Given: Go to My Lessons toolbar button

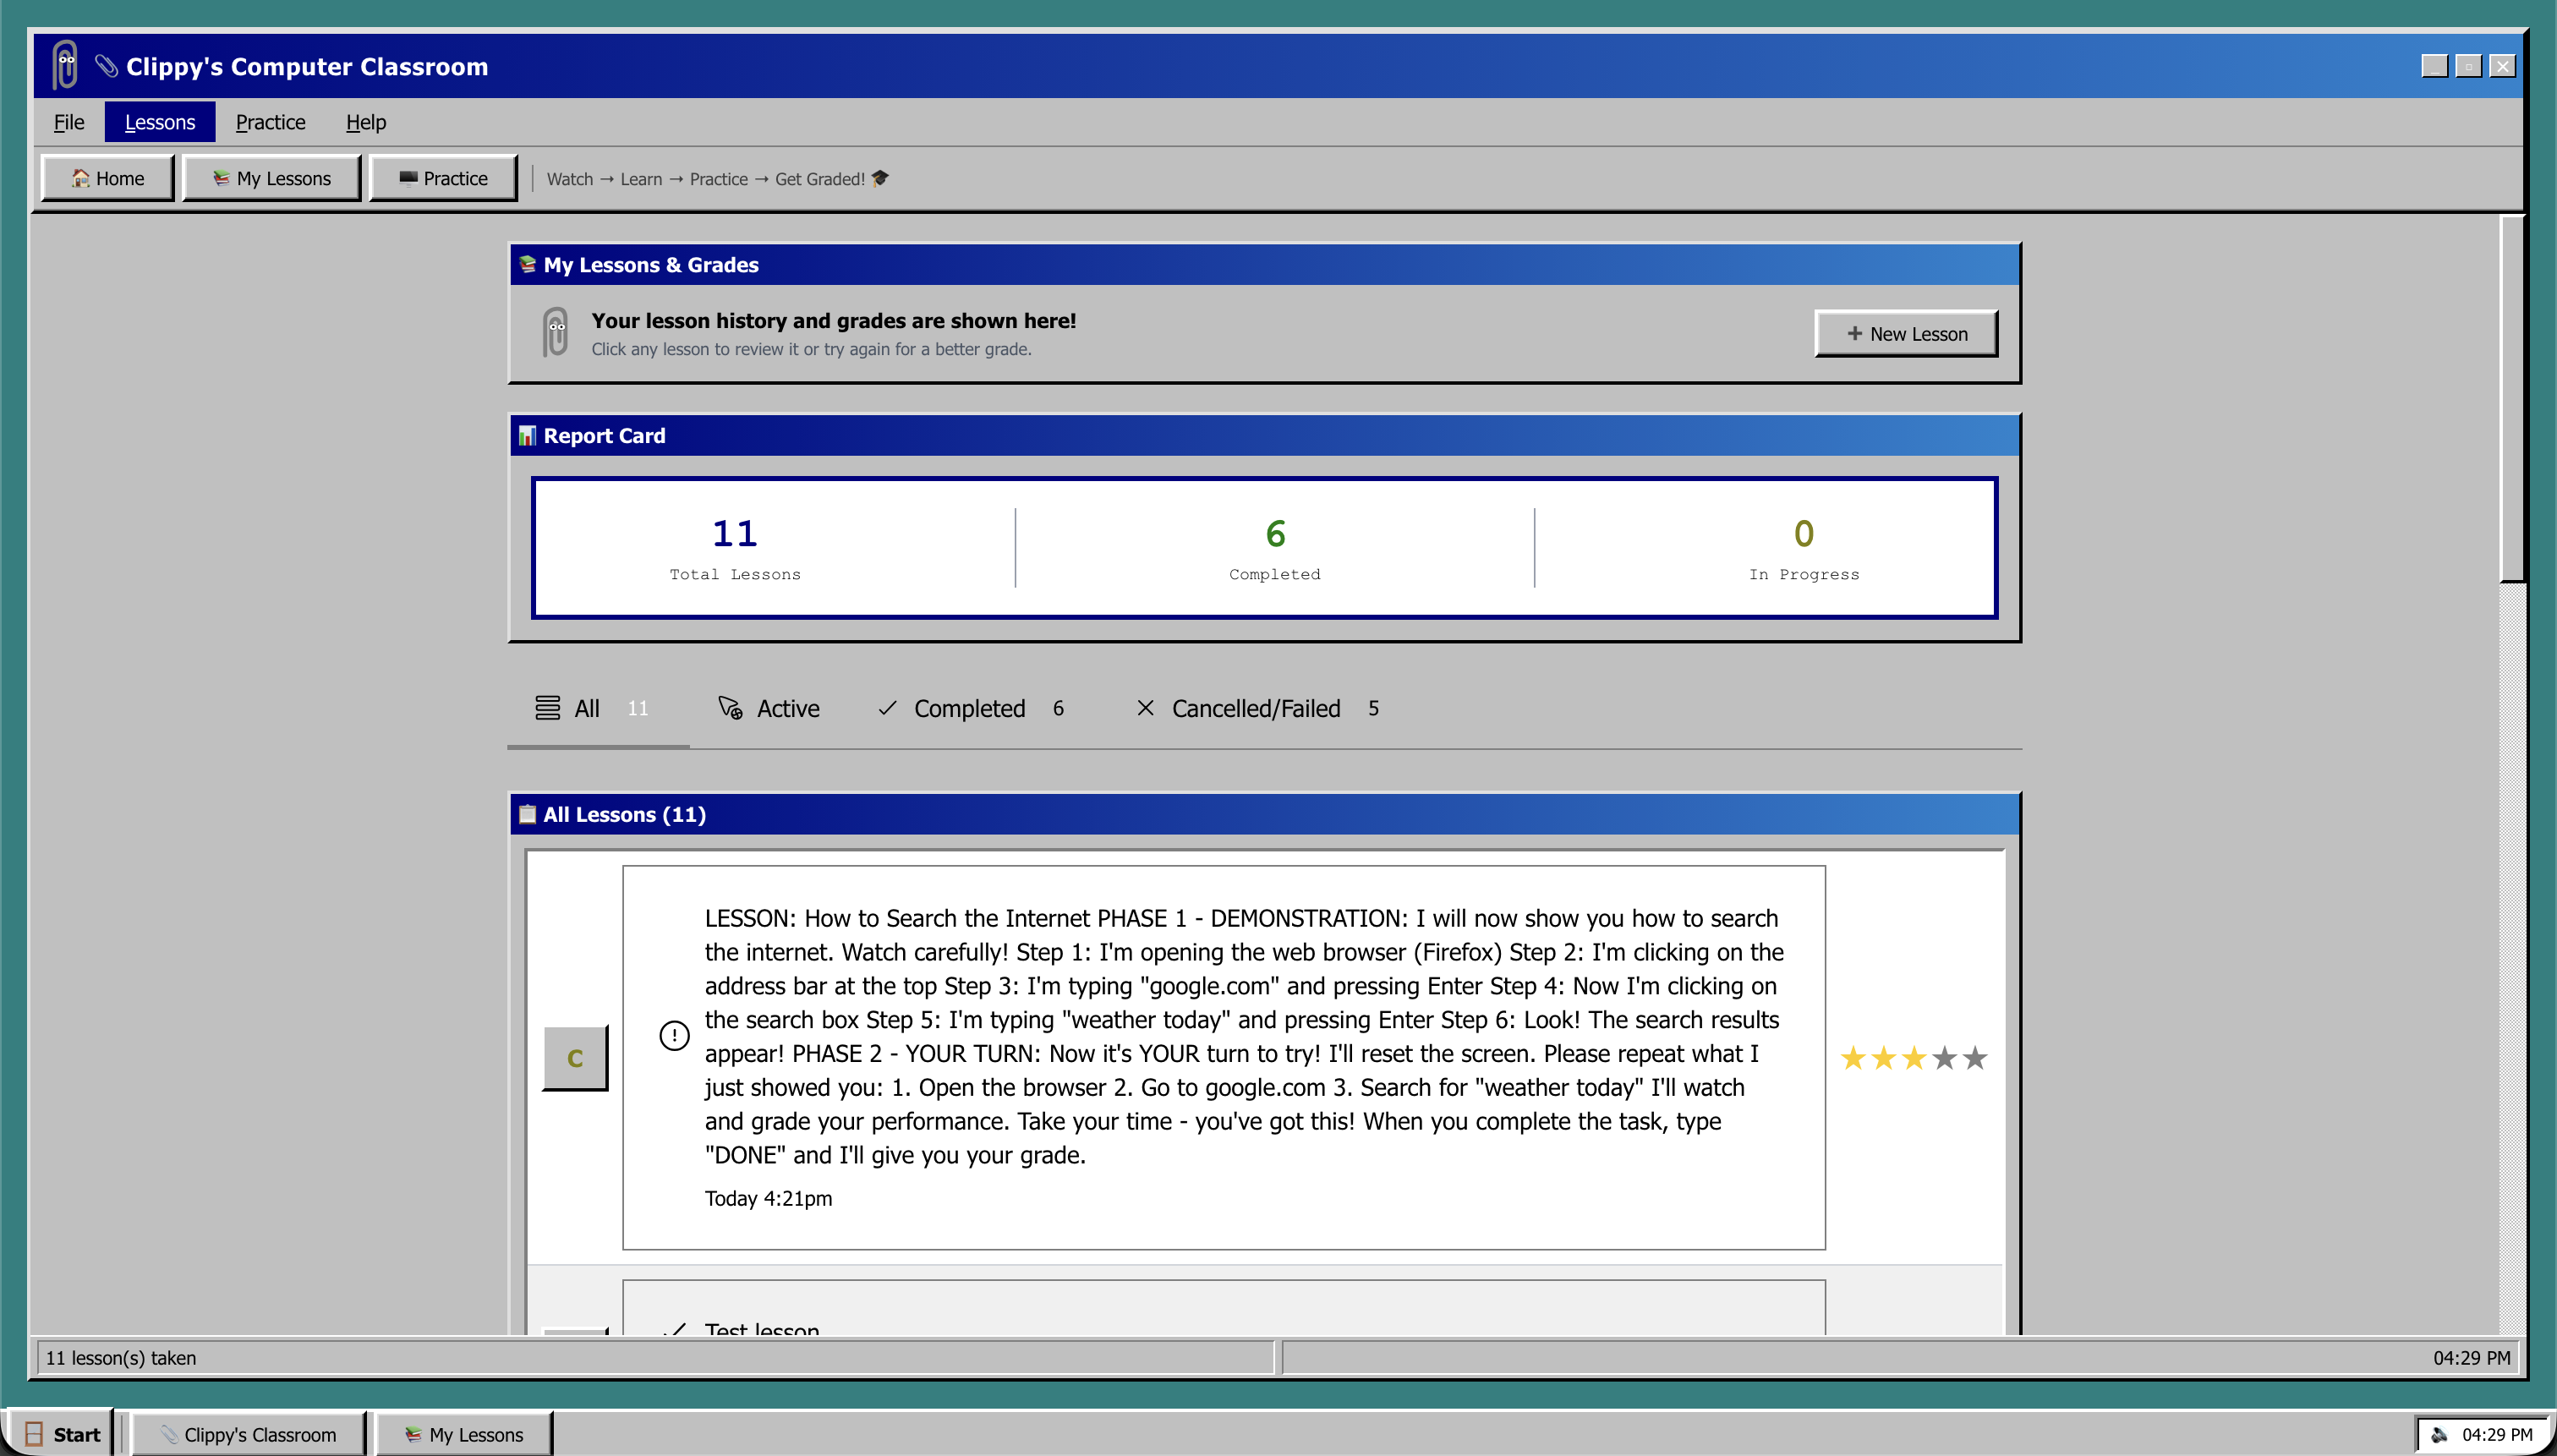Looking at the screenshot, I should pyautogui.click(x=271, y=178).
